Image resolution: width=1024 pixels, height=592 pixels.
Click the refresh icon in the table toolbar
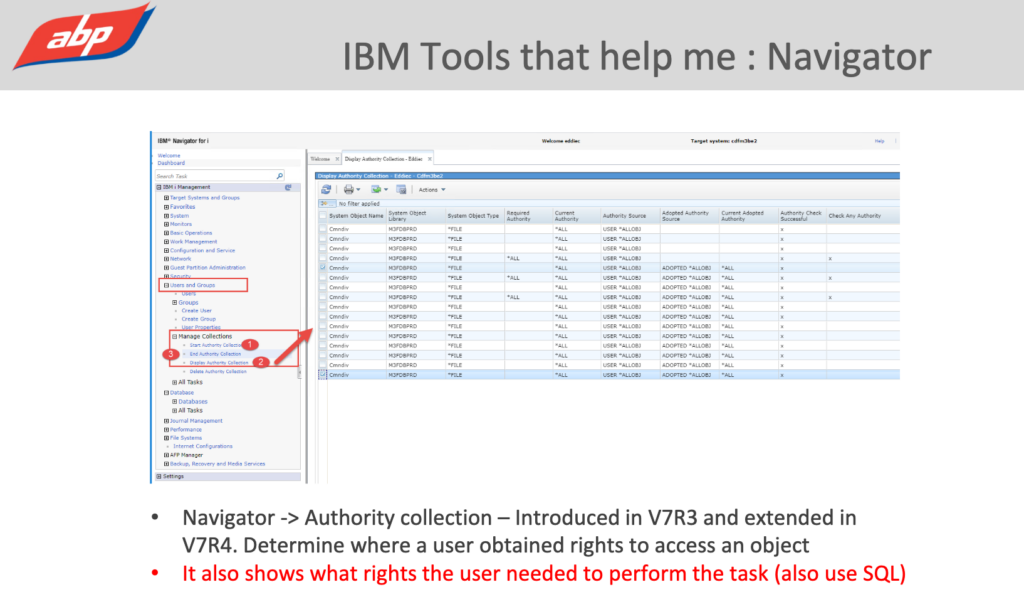pos(326,189)
